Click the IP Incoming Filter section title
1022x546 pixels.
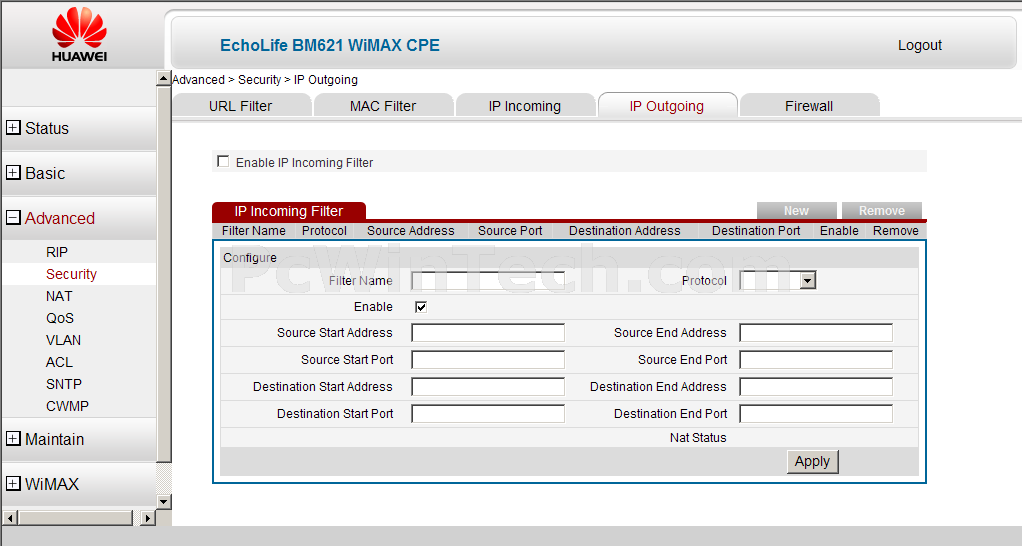point(289,211)
